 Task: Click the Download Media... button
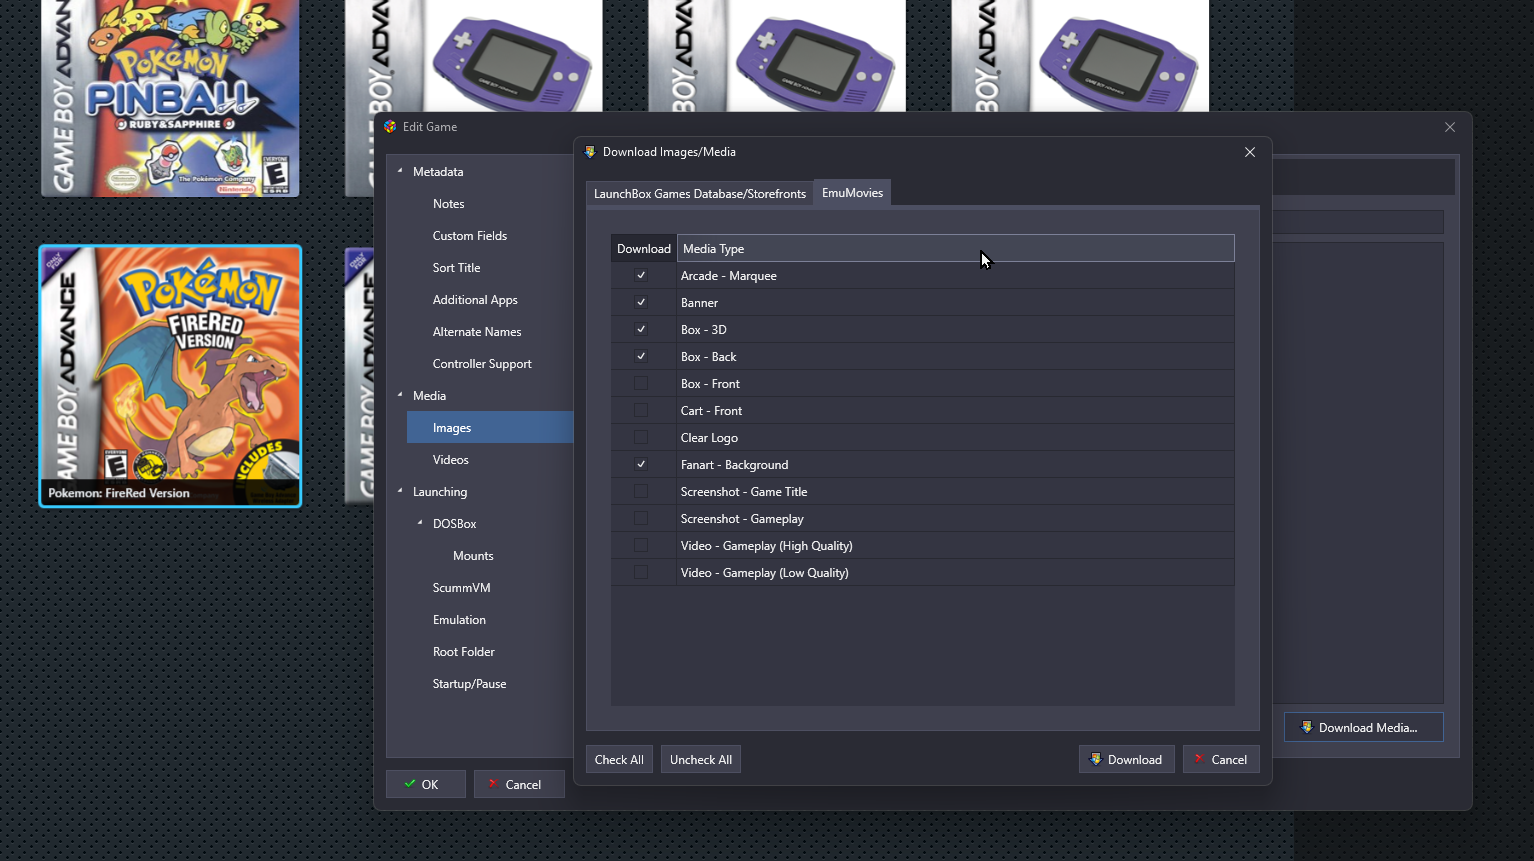tap(1364, 727)
